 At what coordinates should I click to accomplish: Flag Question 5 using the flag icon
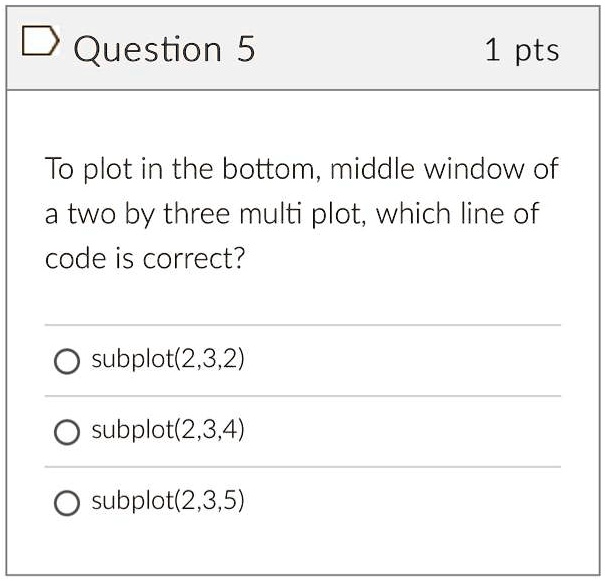[x=40, y=41]
